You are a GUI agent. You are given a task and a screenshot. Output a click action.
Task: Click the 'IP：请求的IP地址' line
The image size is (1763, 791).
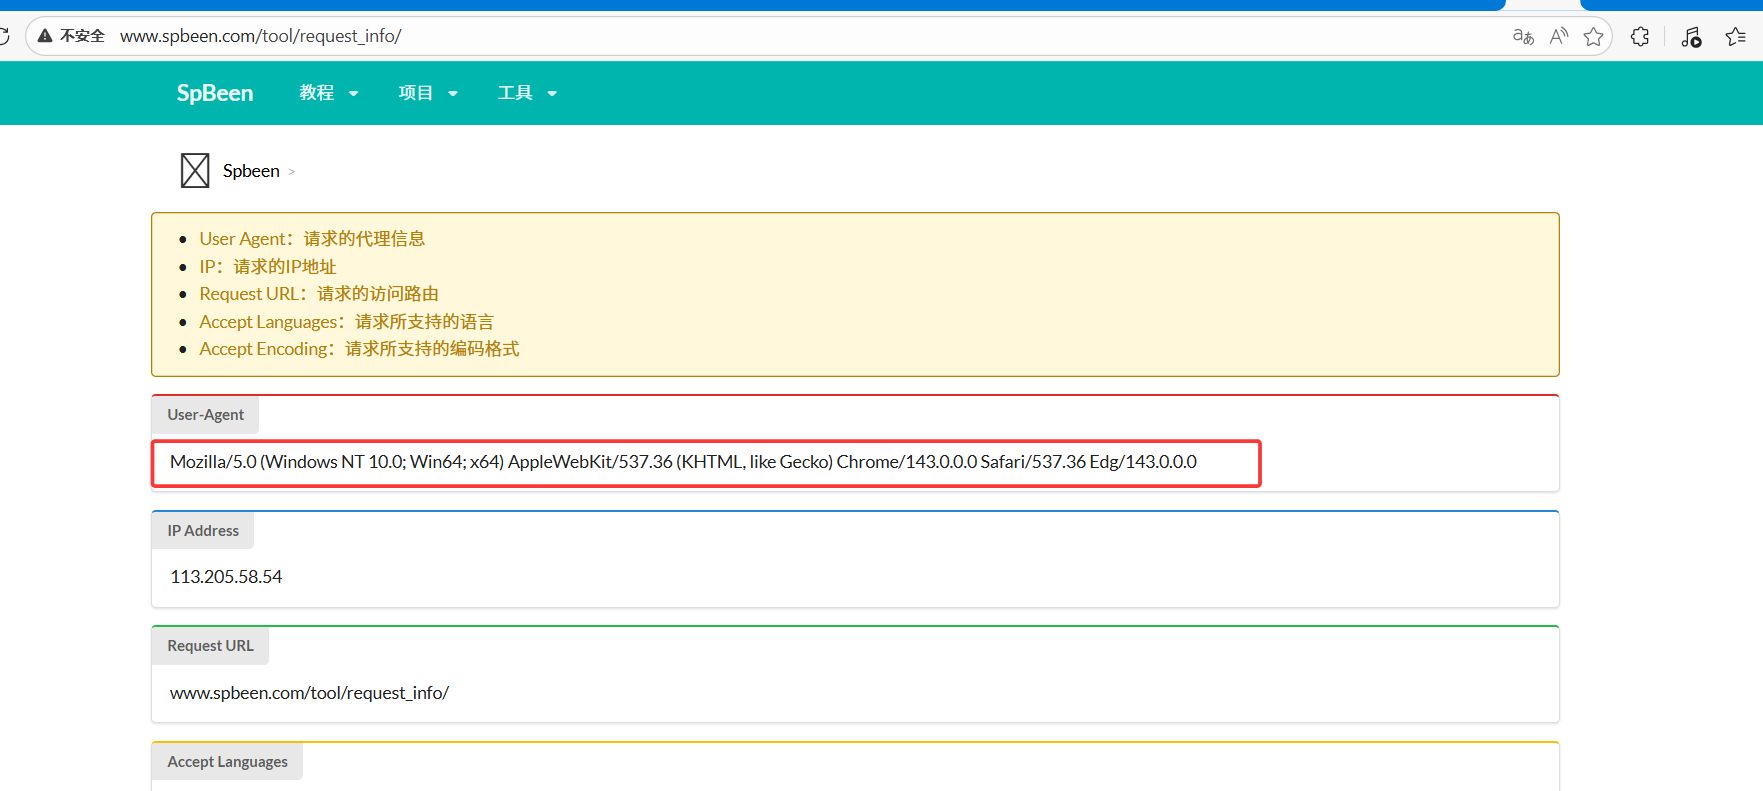pos(268,267)
